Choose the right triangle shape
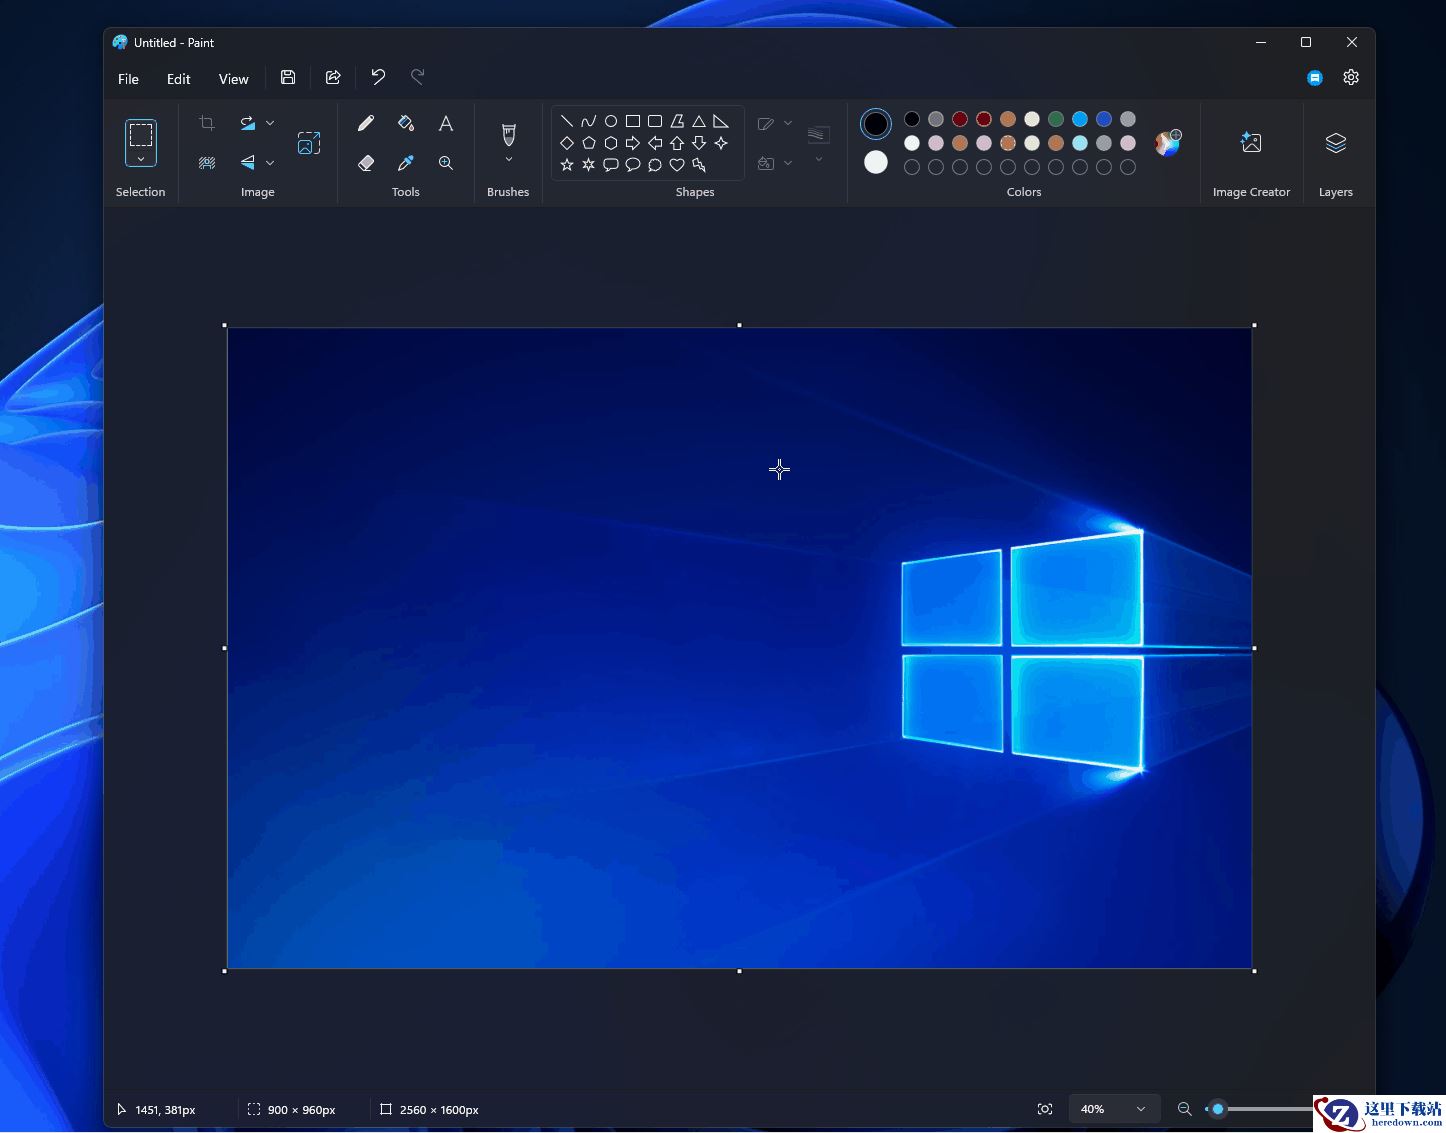The image size is (1446, 1133). click(x=721, y=121)
